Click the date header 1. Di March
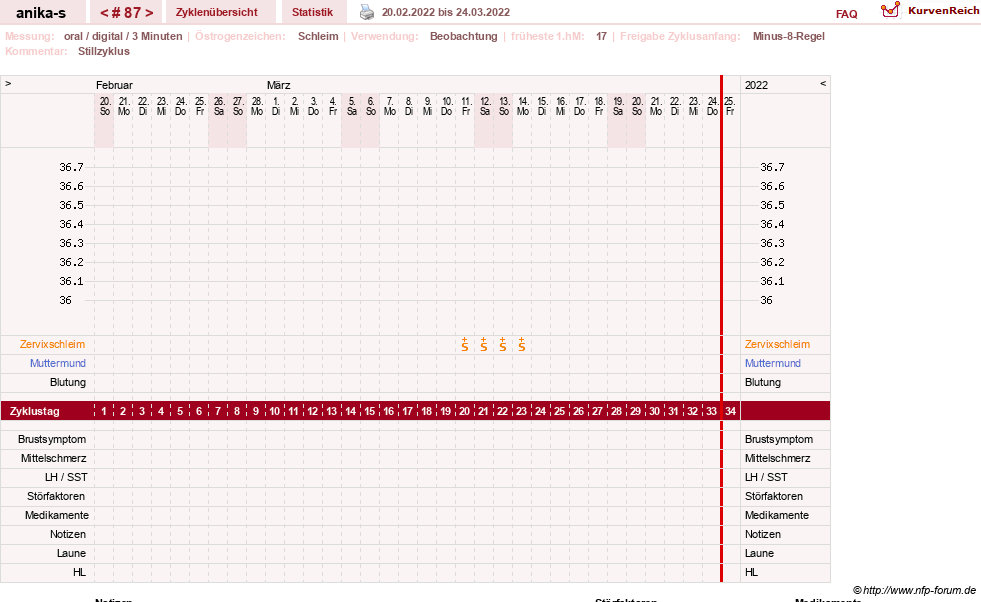The image size is (981, 602). (x=276, y=106)
